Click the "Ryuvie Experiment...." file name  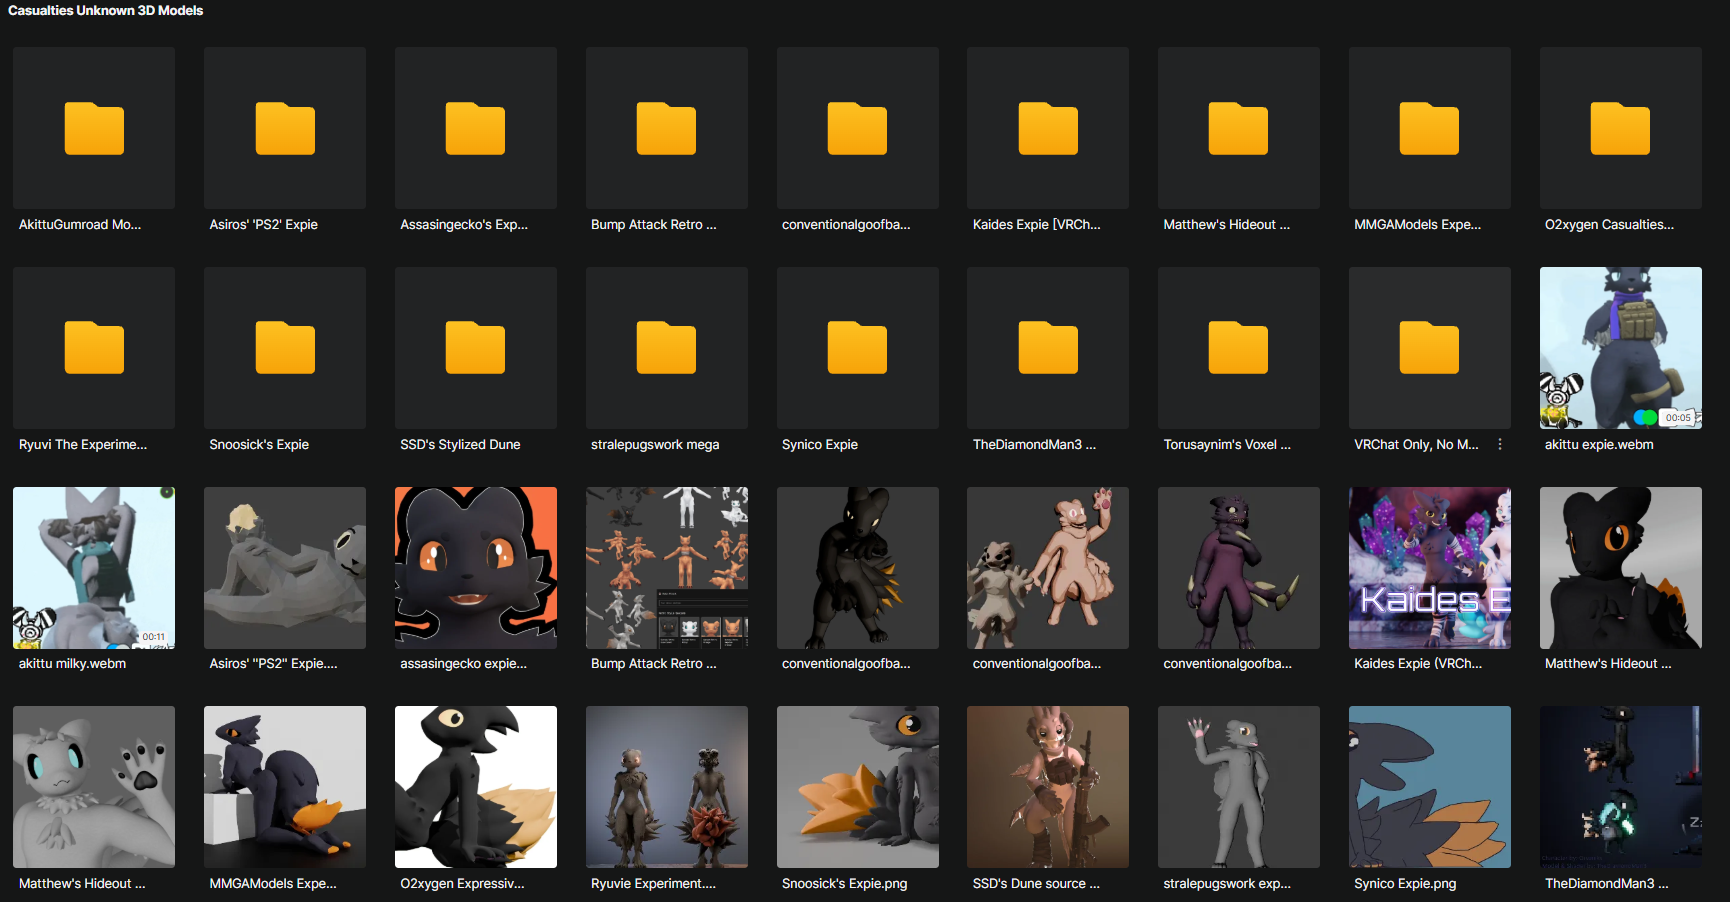[x=653, y=884]
